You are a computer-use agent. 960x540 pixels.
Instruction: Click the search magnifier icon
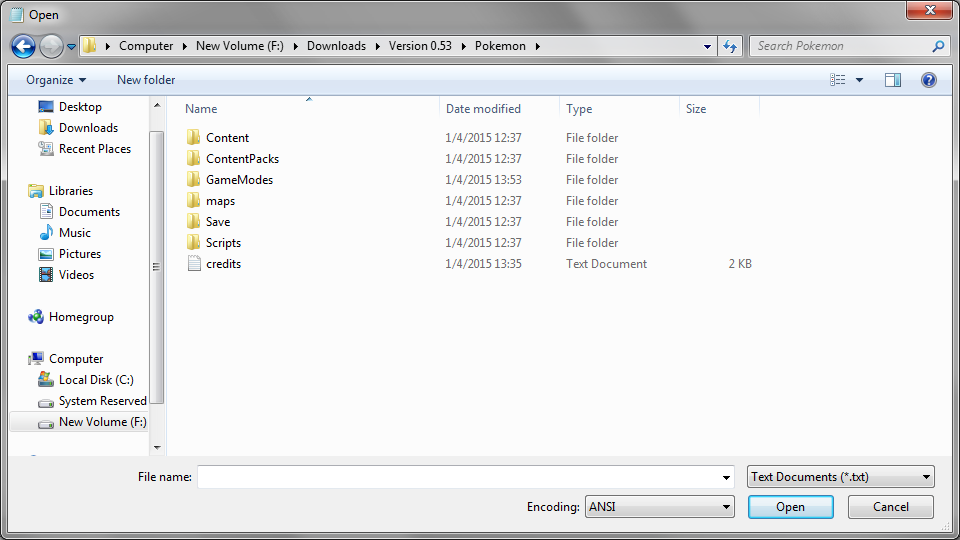pos(938,46)
